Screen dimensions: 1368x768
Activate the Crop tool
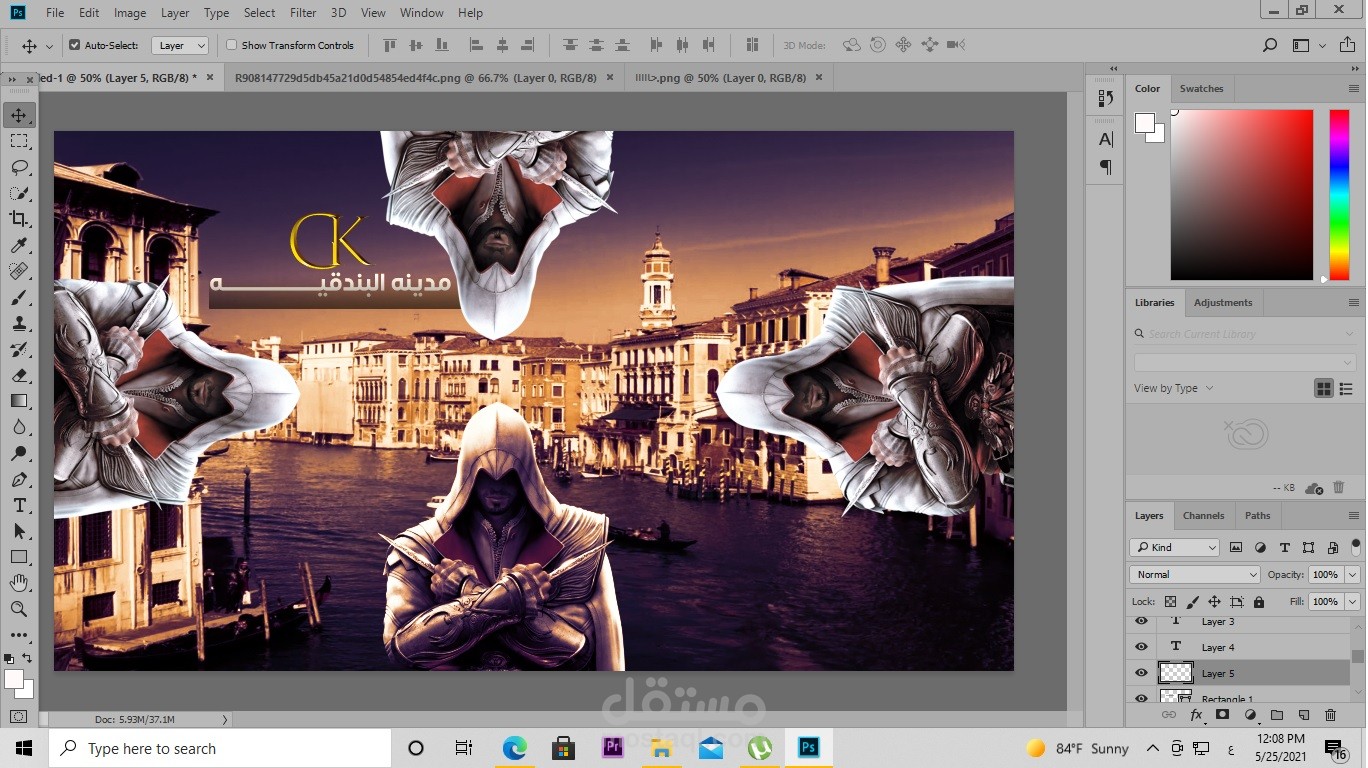point(19,219)
